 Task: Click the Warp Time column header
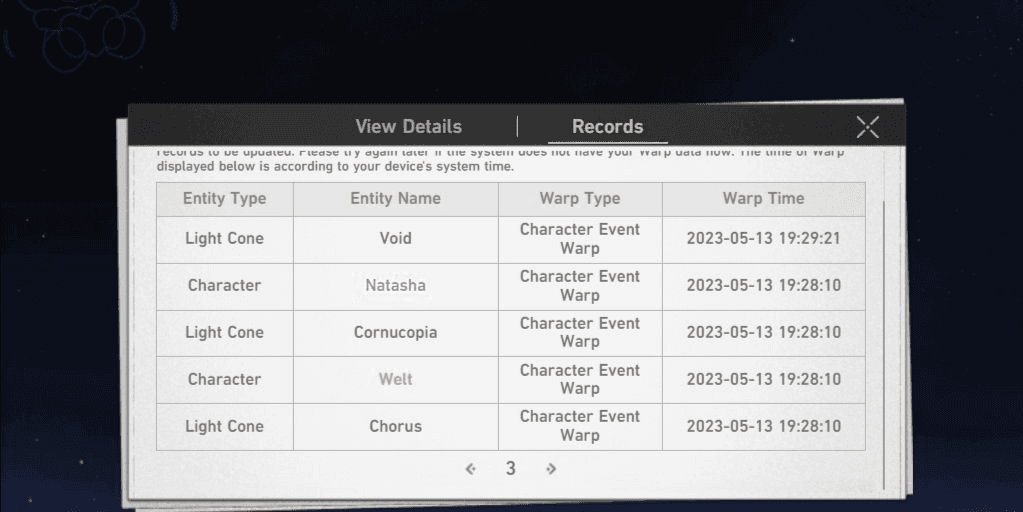pos(763,199)
